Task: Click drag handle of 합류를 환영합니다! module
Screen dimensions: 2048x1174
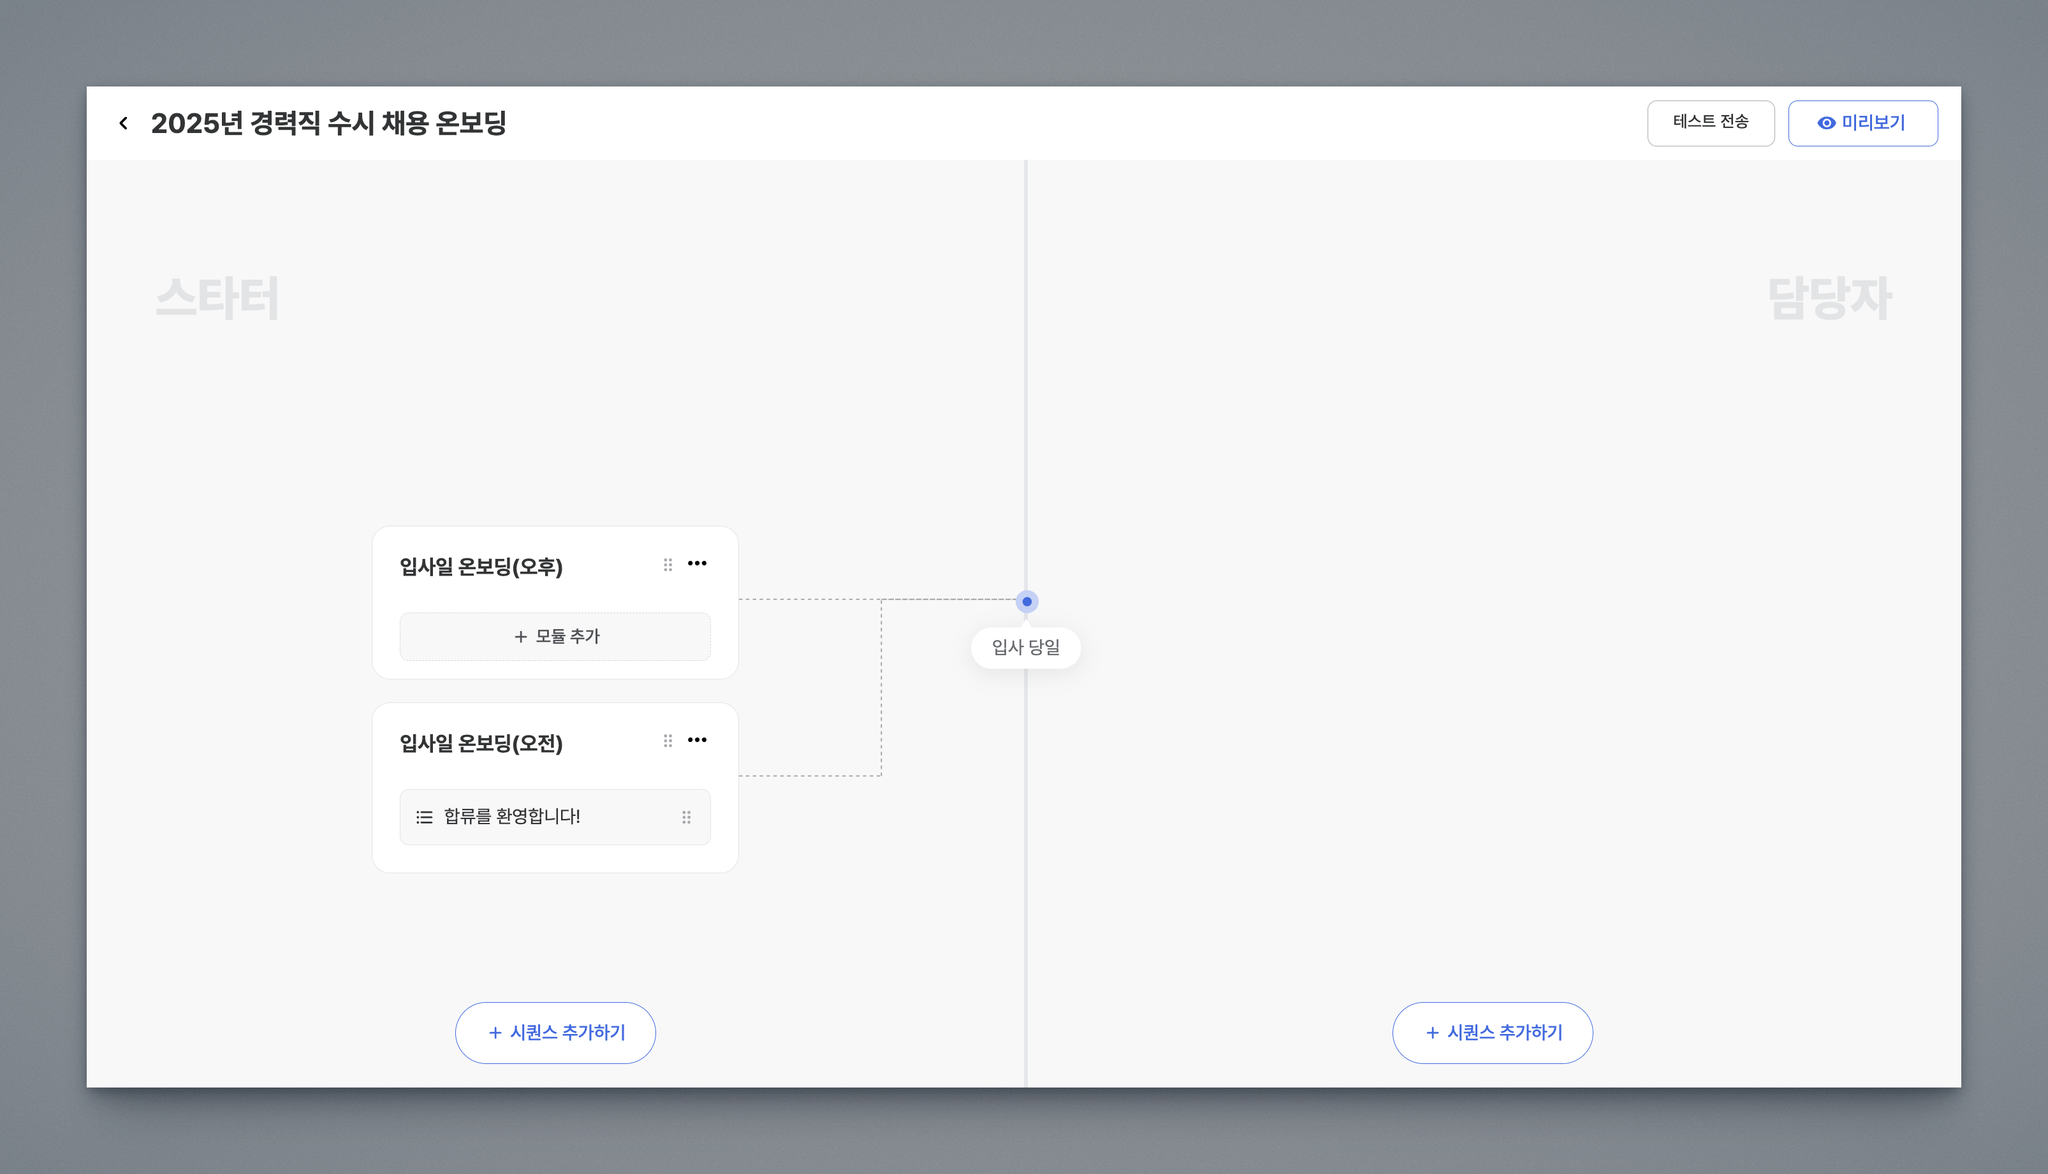Action: coord(686,817)
